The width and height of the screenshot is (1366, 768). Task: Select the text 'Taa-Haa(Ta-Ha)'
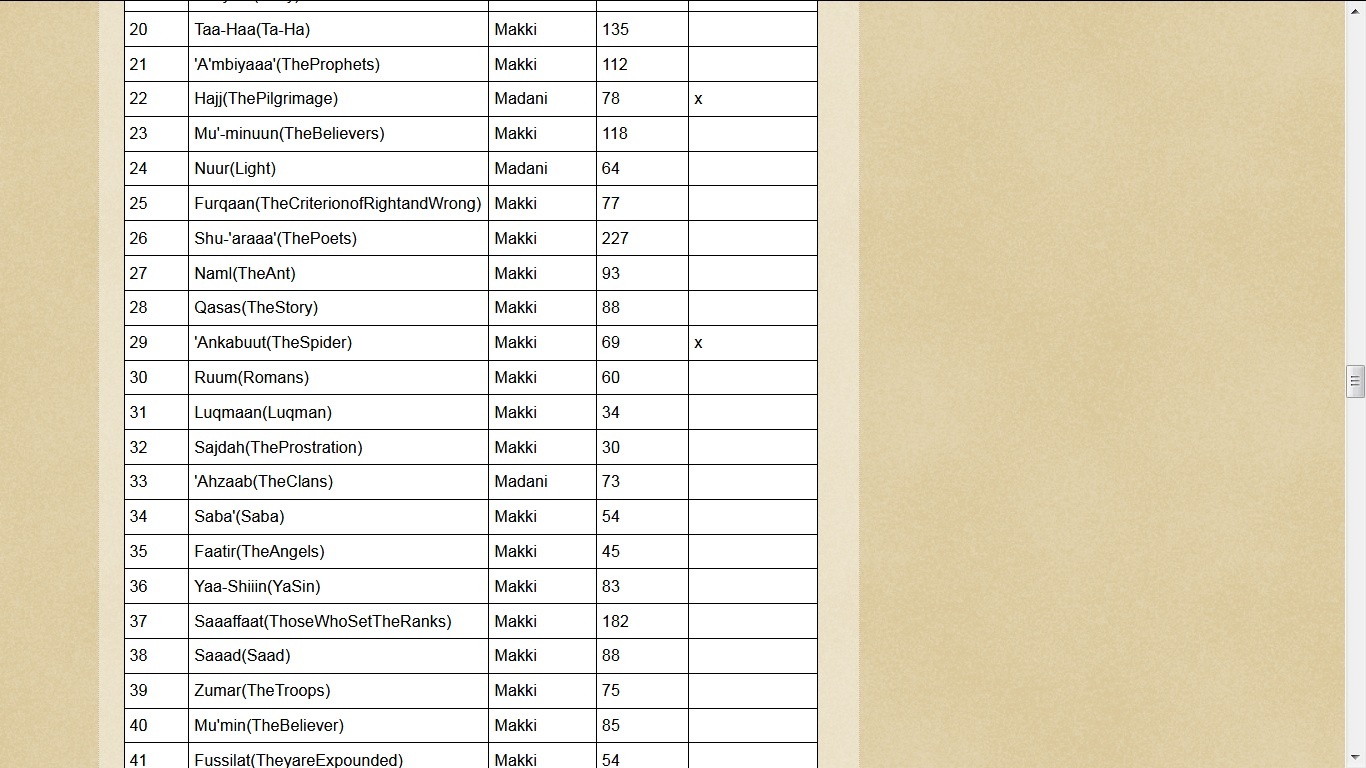(x=252, y=30)
